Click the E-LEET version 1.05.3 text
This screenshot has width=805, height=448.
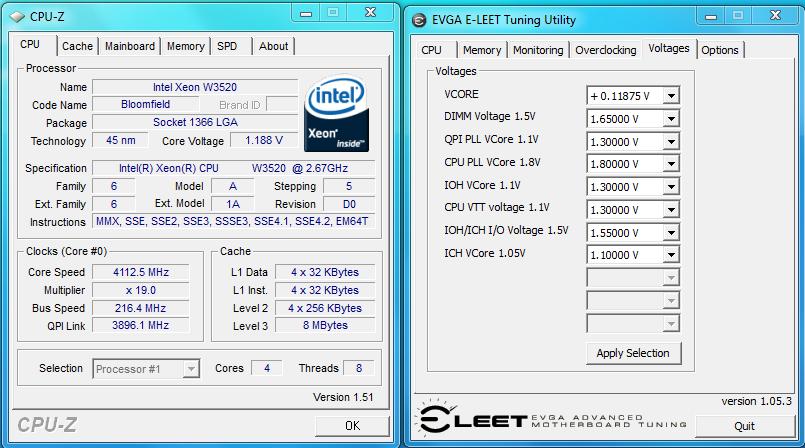tap(756, 401)
